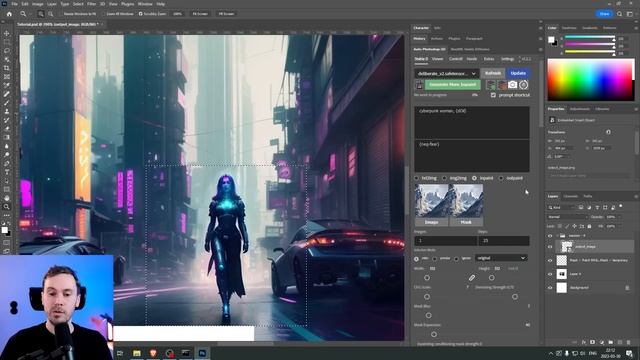Open the 'original' mask content dropdown
Screen dimensions: 640x360
tap(501, 258)
